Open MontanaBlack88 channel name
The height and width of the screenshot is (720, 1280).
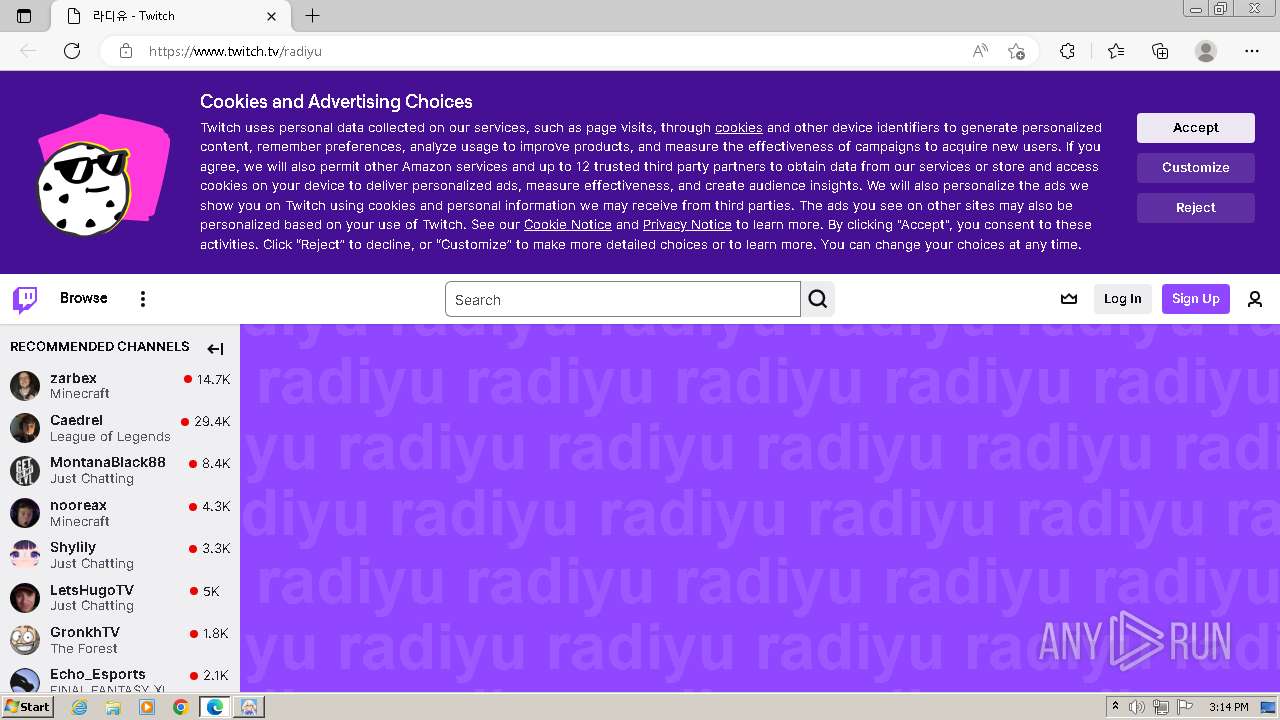click(x=108, y=463)
